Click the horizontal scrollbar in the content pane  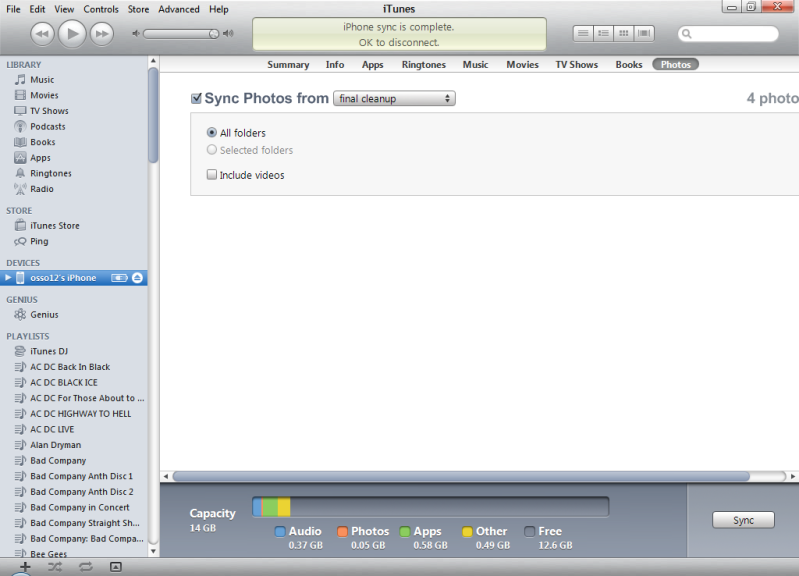point(461,476)
